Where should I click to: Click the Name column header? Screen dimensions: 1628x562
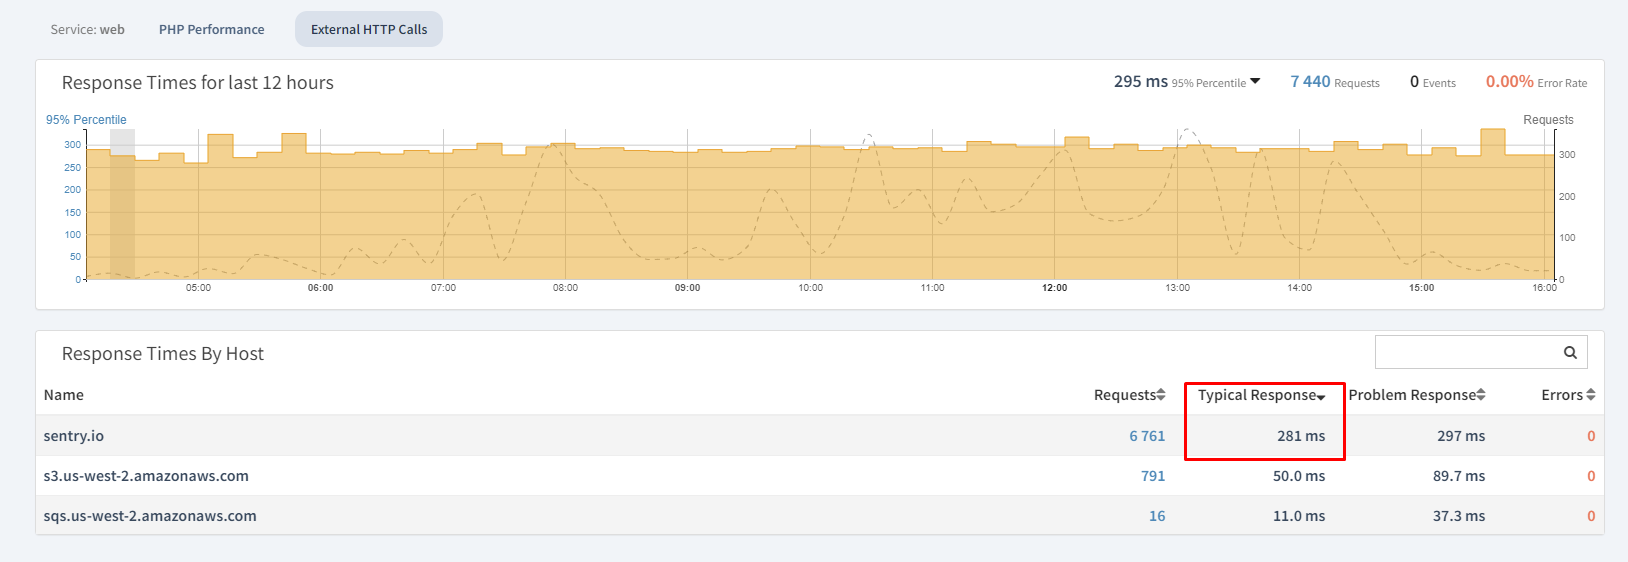pyautogui.click(x=64, y=395)
